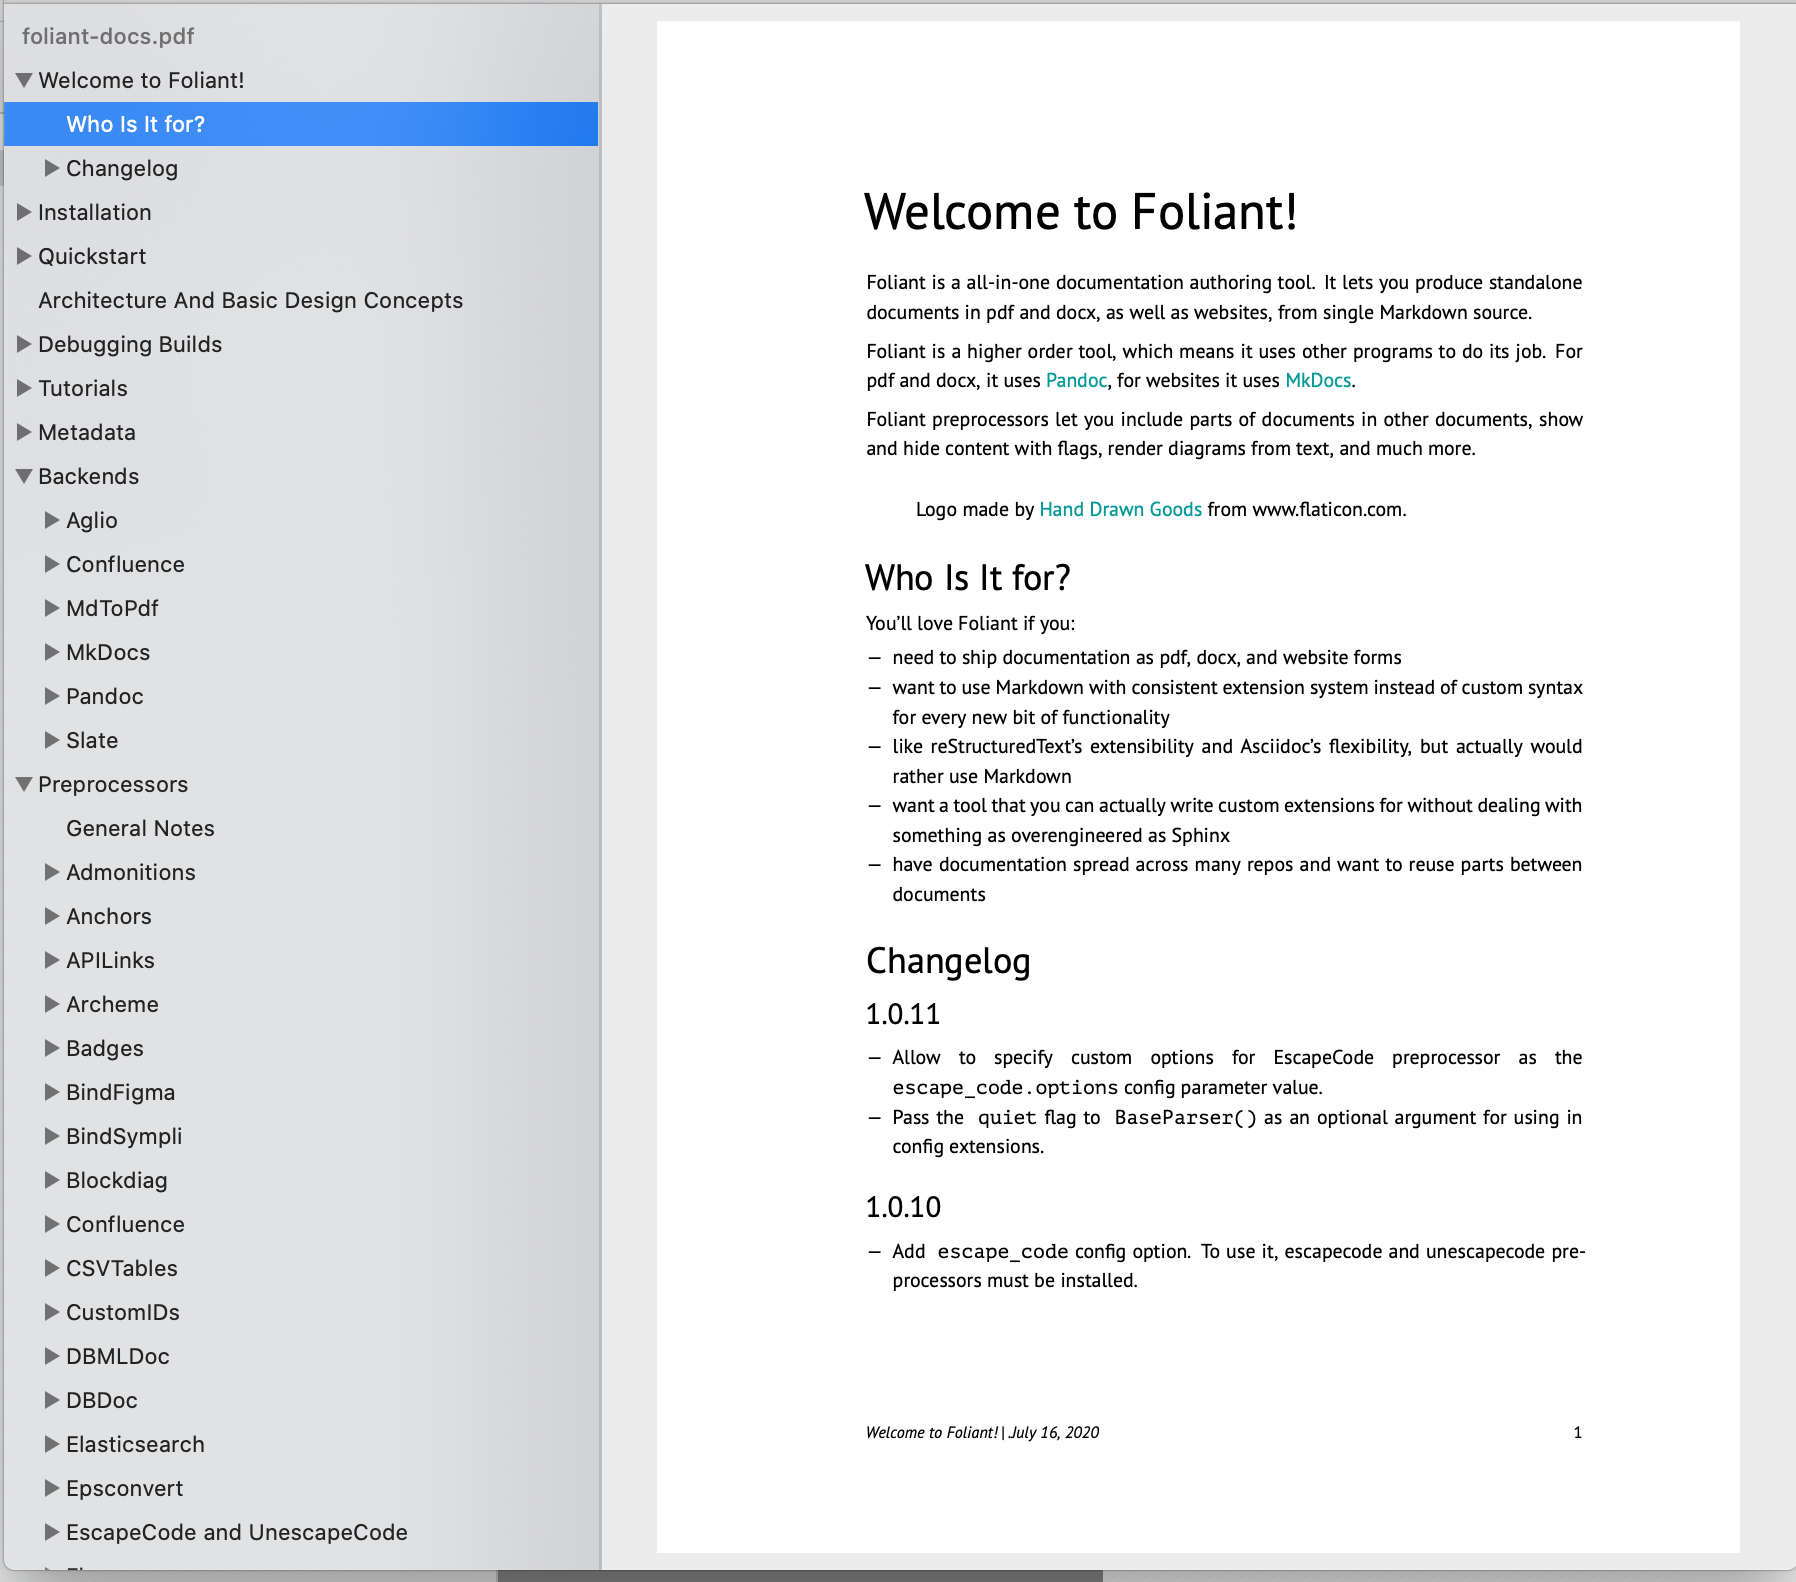Select the Confluence entry under Preprocessors
This screenshot has height=1582, width=1796.
pyautogui.click(x=125, y=1224)
